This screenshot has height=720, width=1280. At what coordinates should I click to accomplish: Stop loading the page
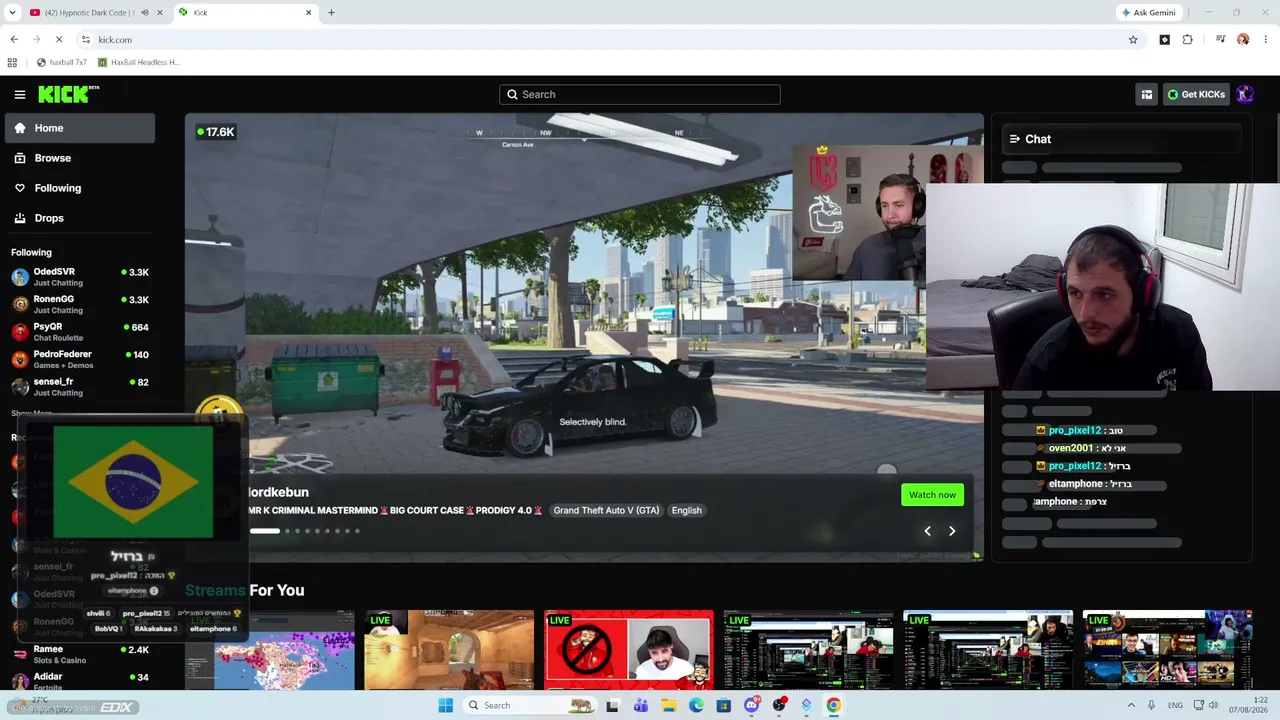pos(59,40)
